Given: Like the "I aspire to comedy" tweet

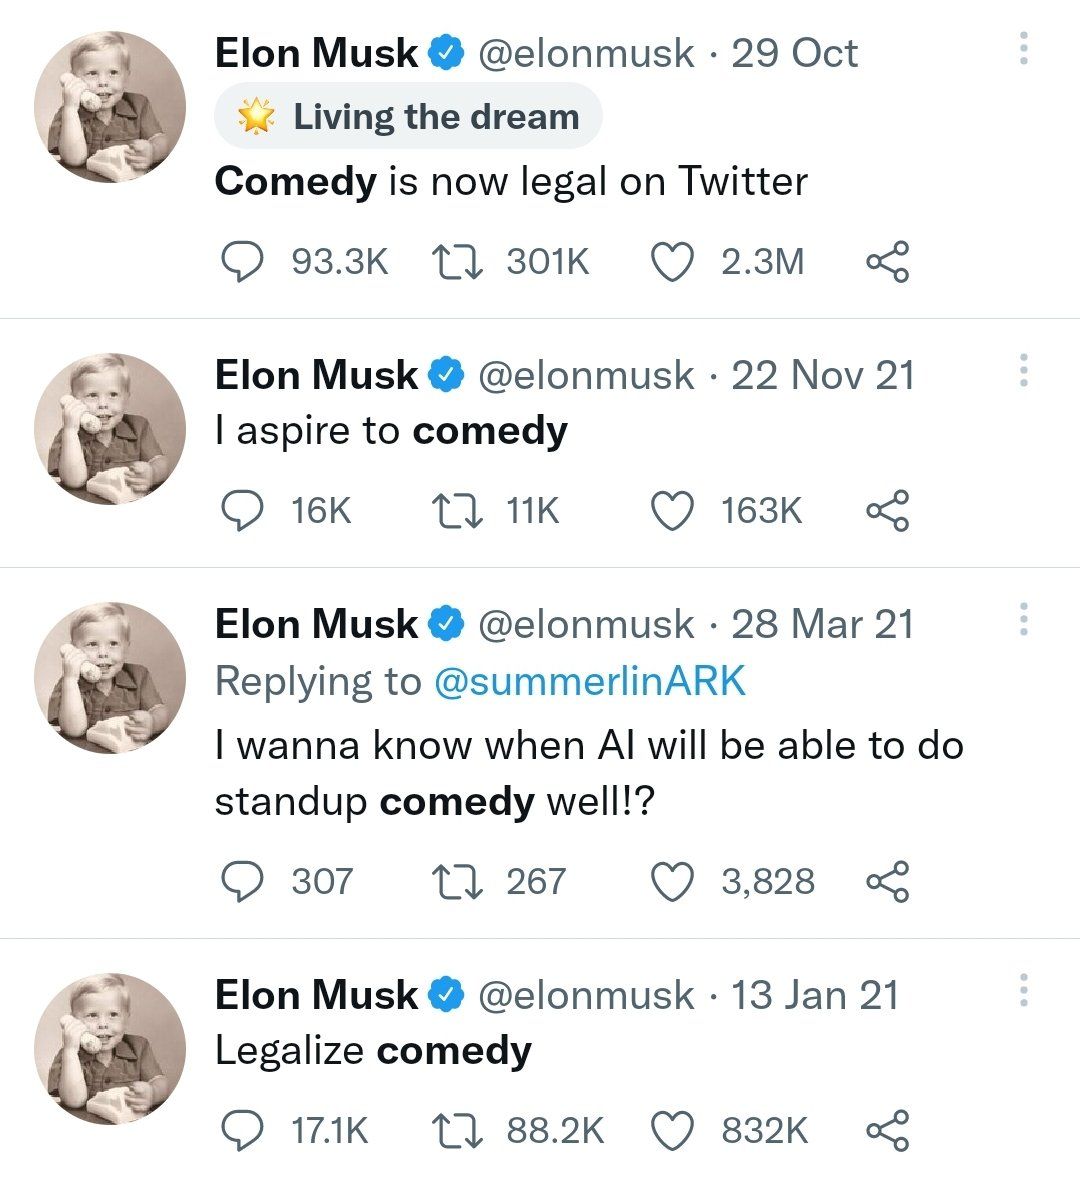Looking at the screenshot, I should [x=672, y=511].
